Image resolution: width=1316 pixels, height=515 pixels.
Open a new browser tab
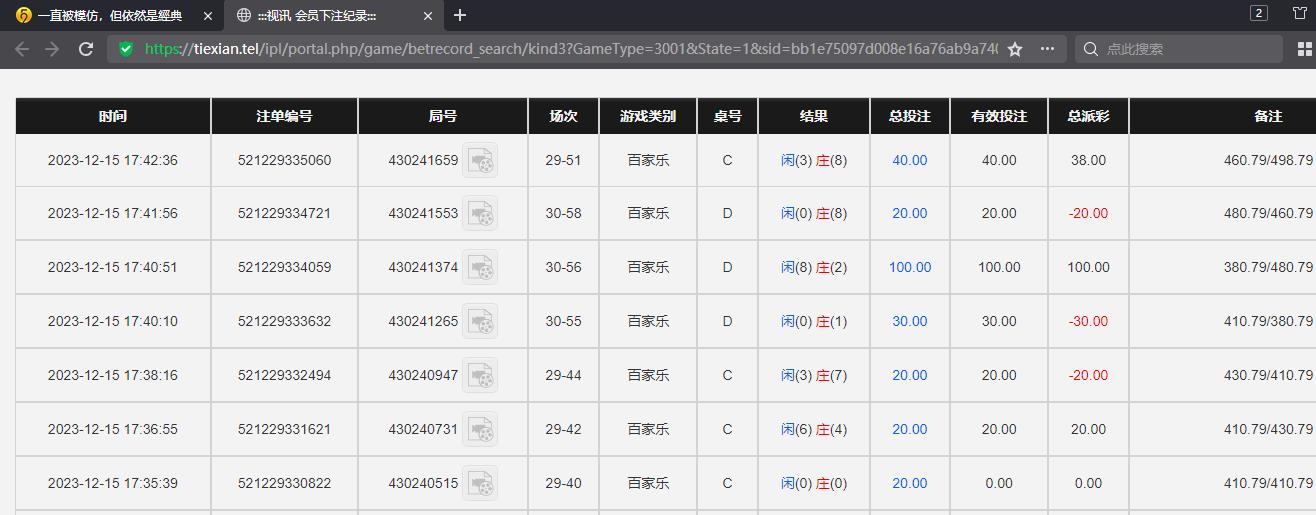click(460, 15)
